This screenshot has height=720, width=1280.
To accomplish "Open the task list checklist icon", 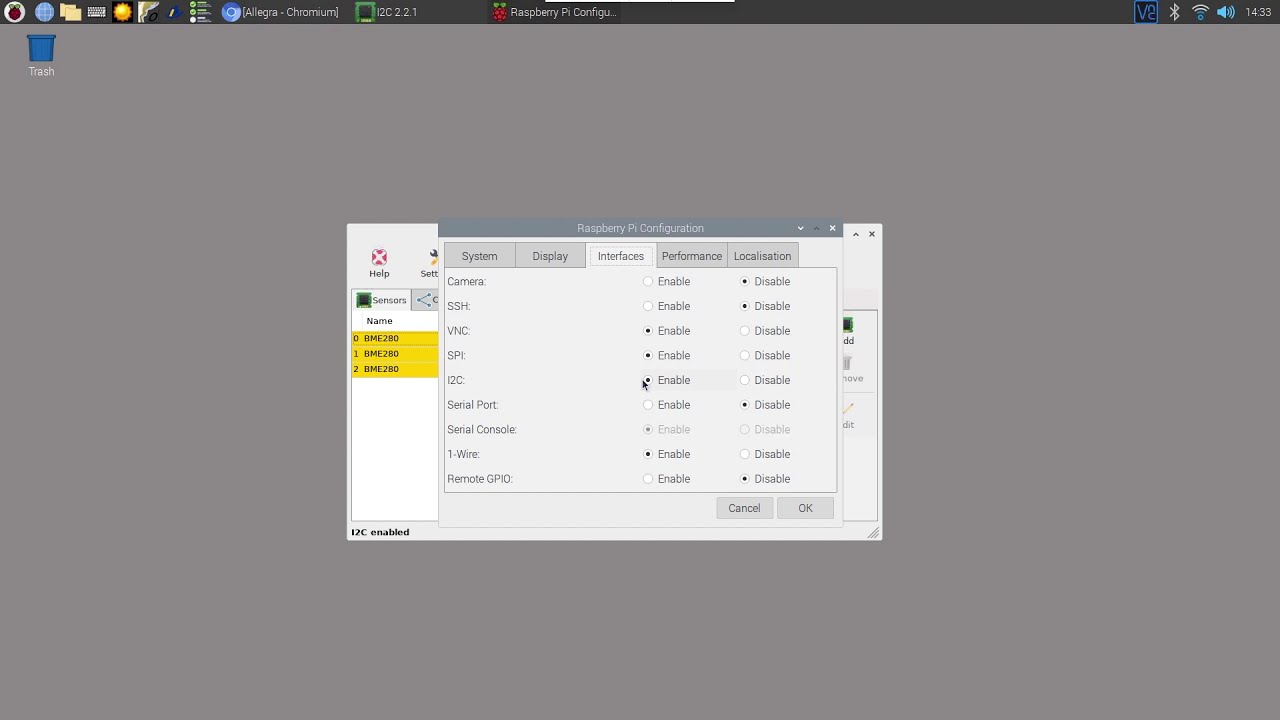I will coord(200,12).
